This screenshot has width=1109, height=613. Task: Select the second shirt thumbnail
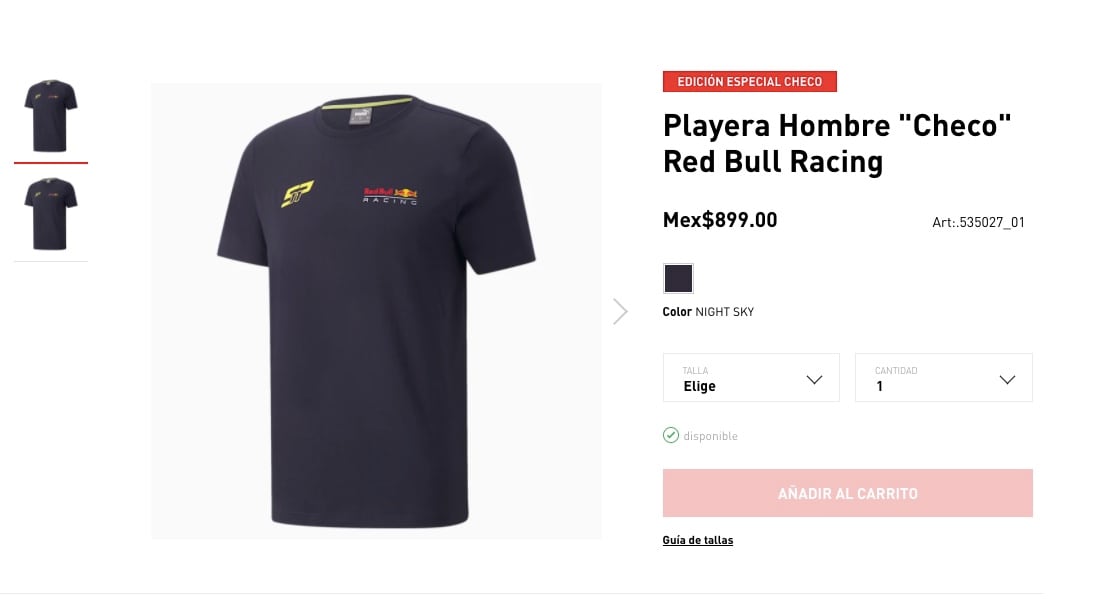(51, 214)
